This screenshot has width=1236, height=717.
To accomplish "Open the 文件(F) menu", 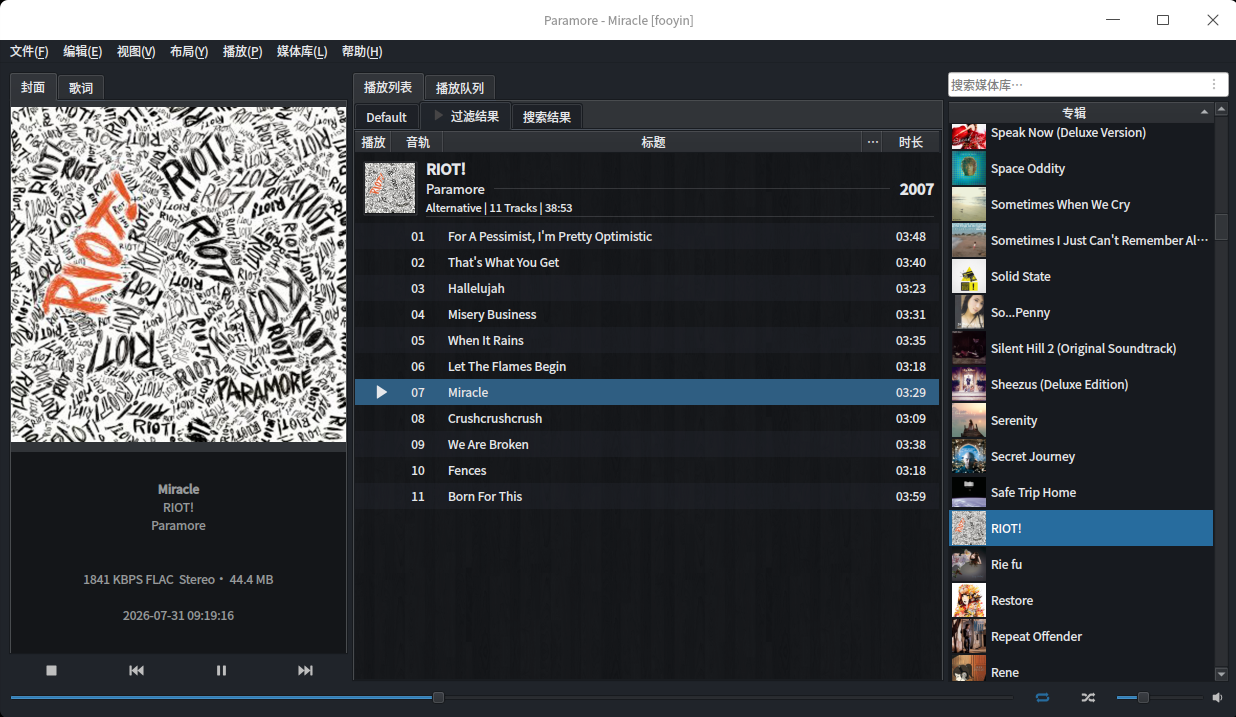I will click(x=29, y=52).
